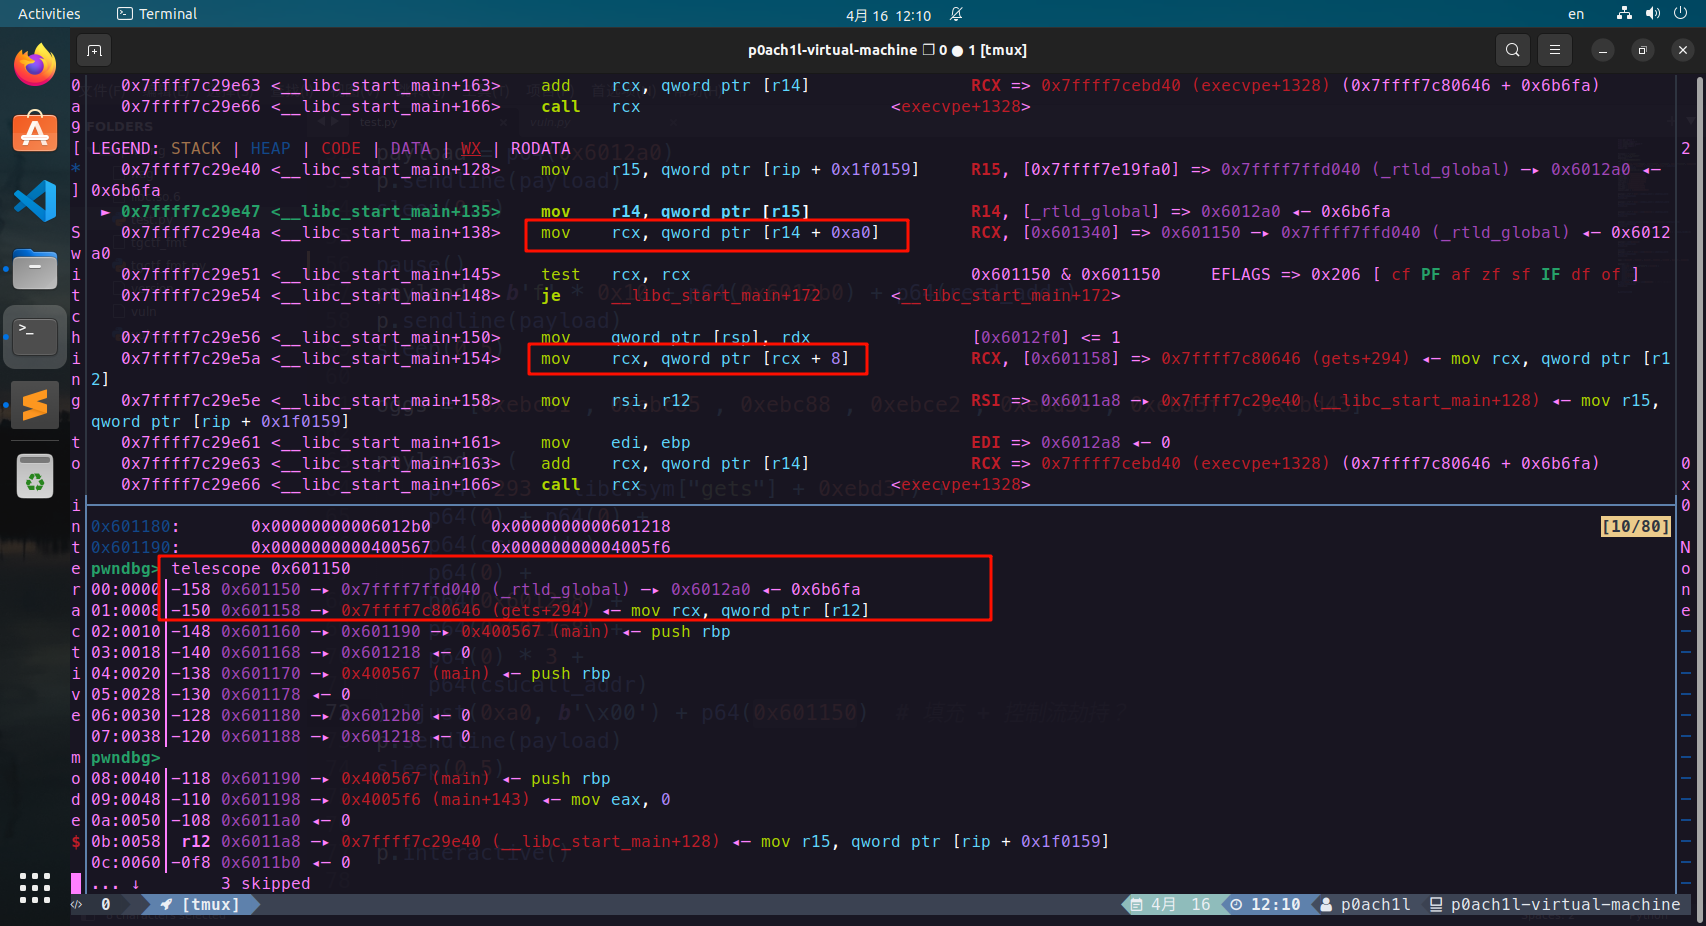This screenshot has height=926, width=1706.
Task: Maximize the terminal window
Action: (1643, 50)
